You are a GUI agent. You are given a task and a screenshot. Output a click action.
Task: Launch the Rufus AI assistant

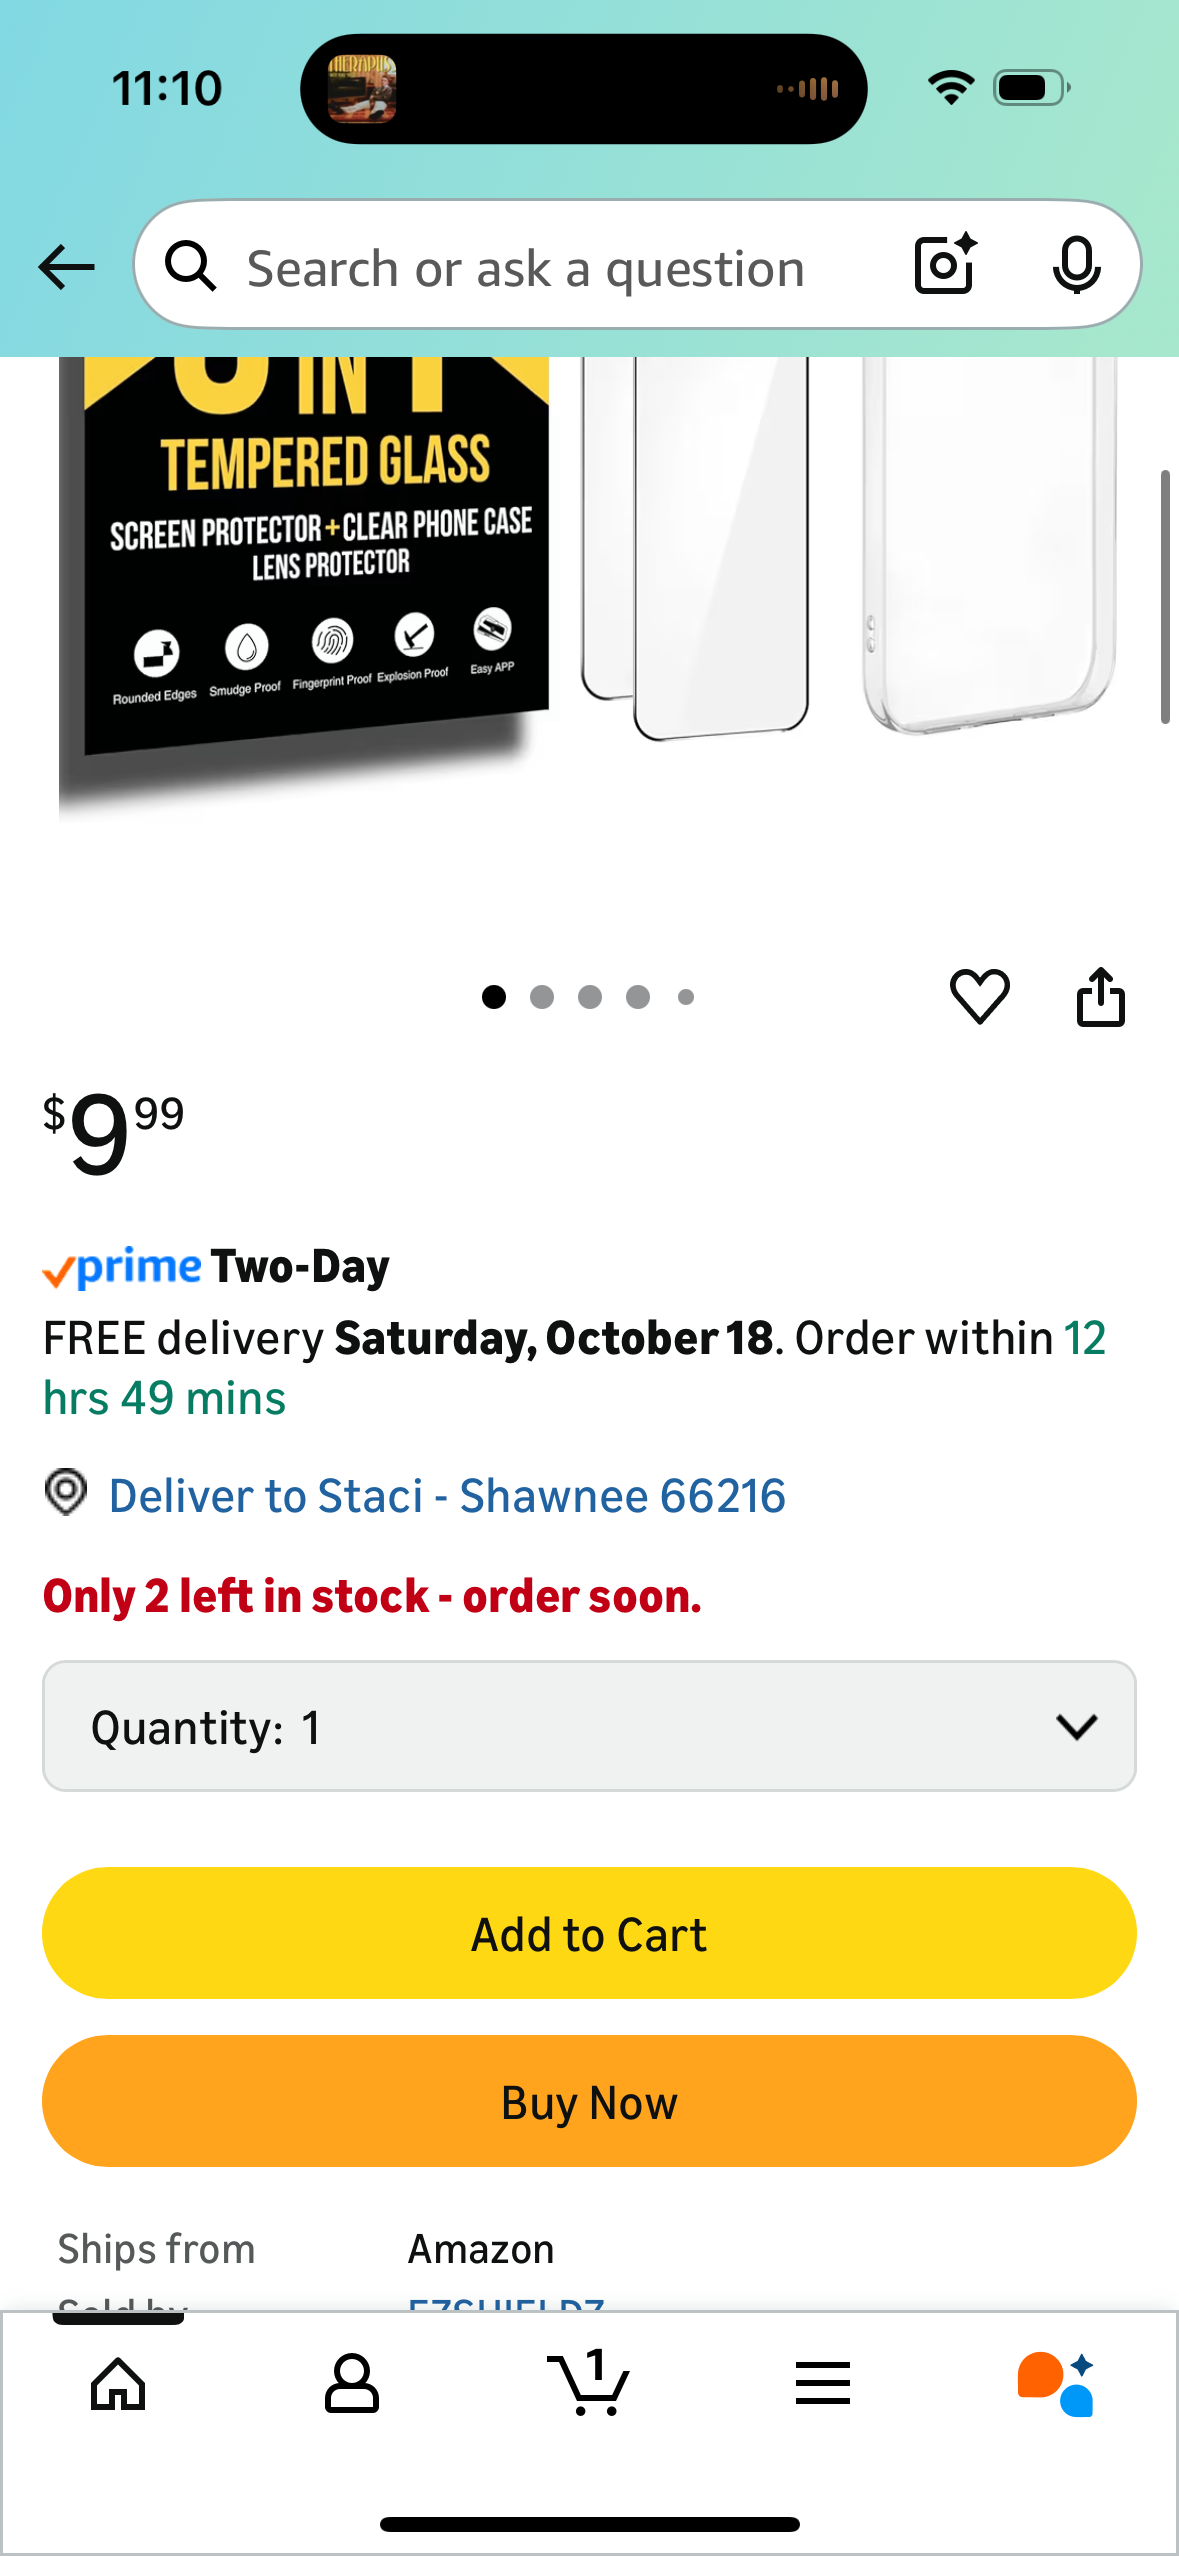pos(1056,2384)
